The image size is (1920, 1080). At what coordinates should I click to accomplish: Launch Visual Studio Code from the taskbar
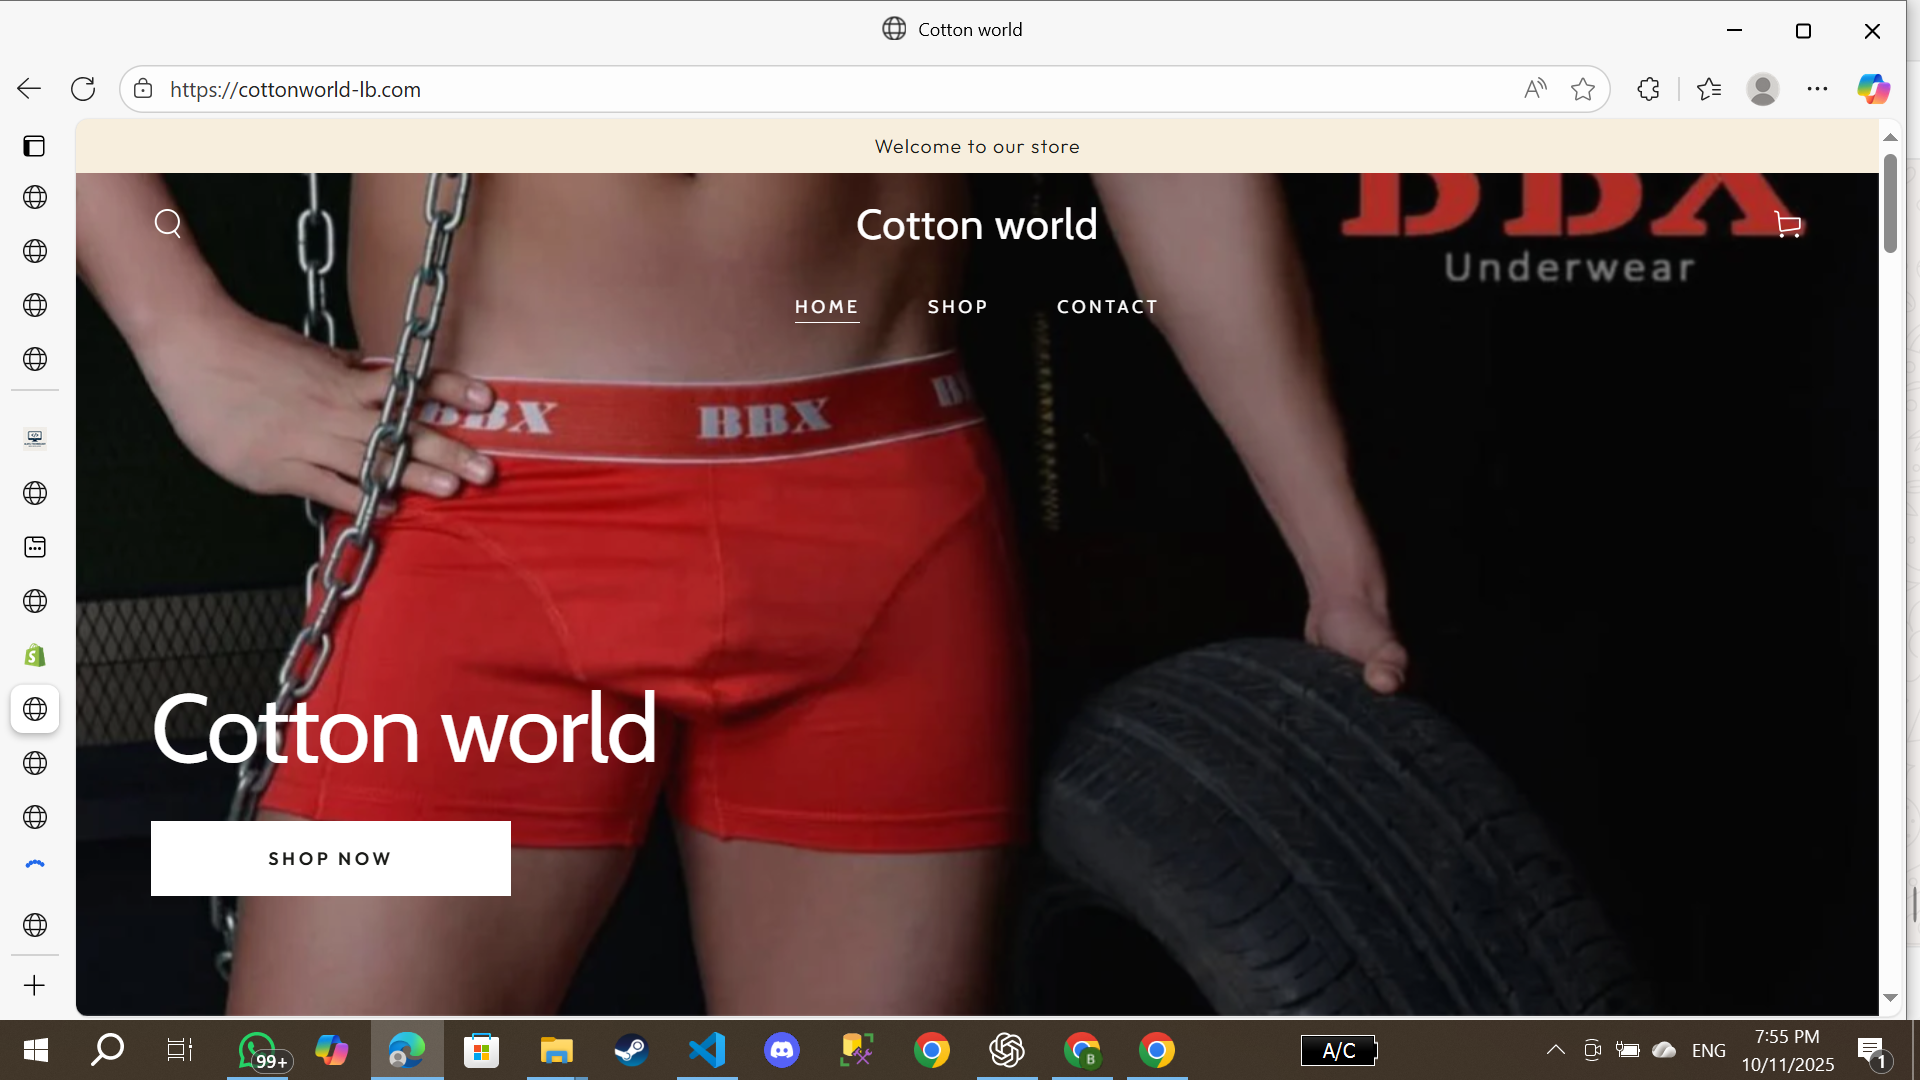[x=707, y=1050]
